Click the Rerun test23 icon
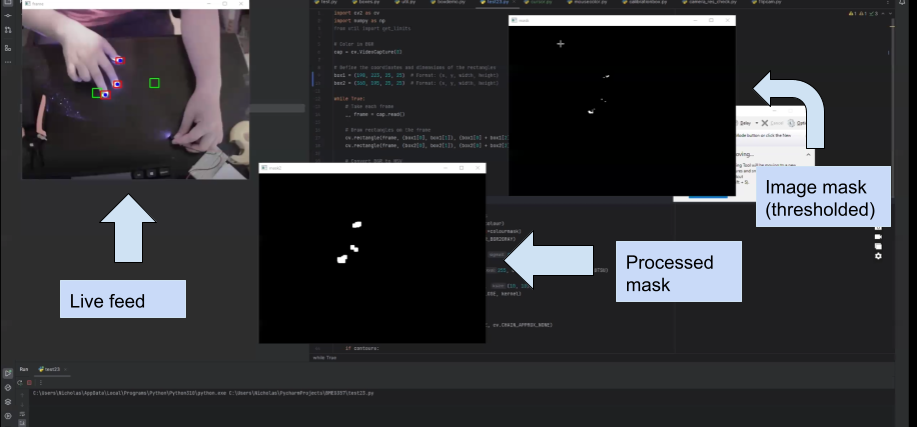The image size is (917, 427). point(19,383)
